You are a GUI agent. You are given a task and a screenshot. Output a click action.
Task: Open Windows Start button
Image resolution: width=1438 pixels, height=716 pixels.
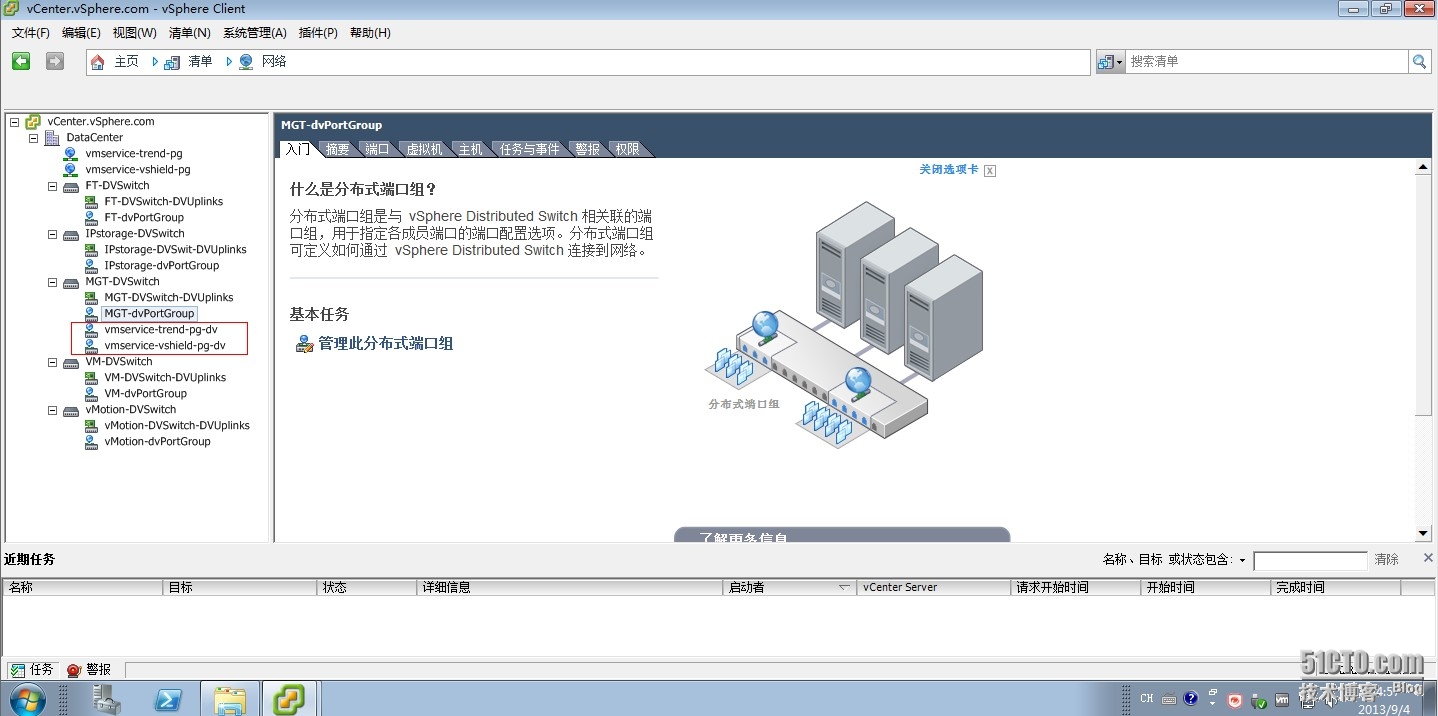(x=28, y=698)
